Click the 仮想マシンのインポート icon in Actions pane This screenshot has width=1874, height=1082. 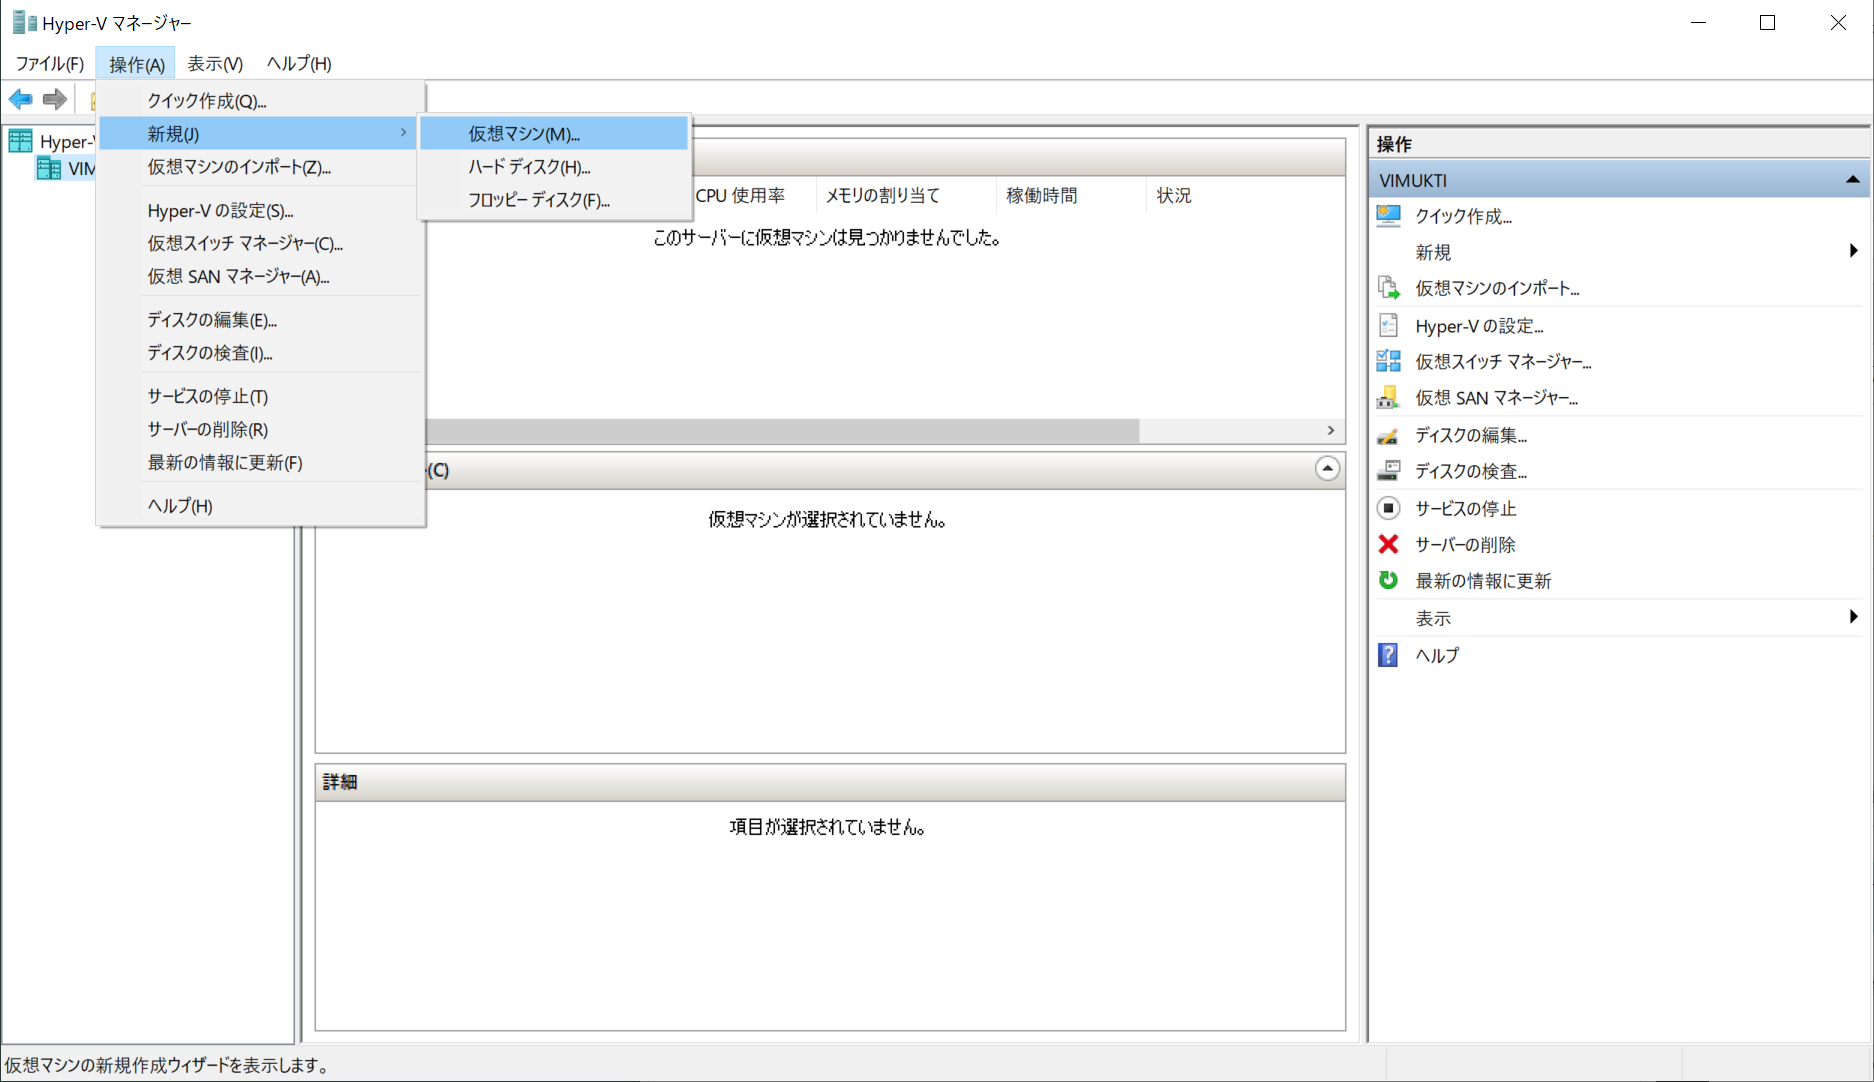tap(1389, 288)
